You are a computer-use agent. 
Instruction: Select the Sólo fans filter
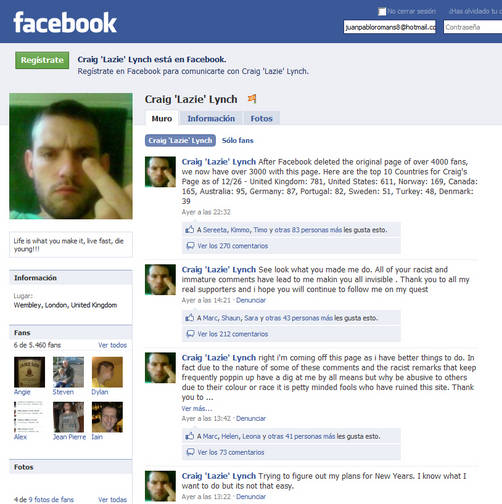tap(238, 141)
